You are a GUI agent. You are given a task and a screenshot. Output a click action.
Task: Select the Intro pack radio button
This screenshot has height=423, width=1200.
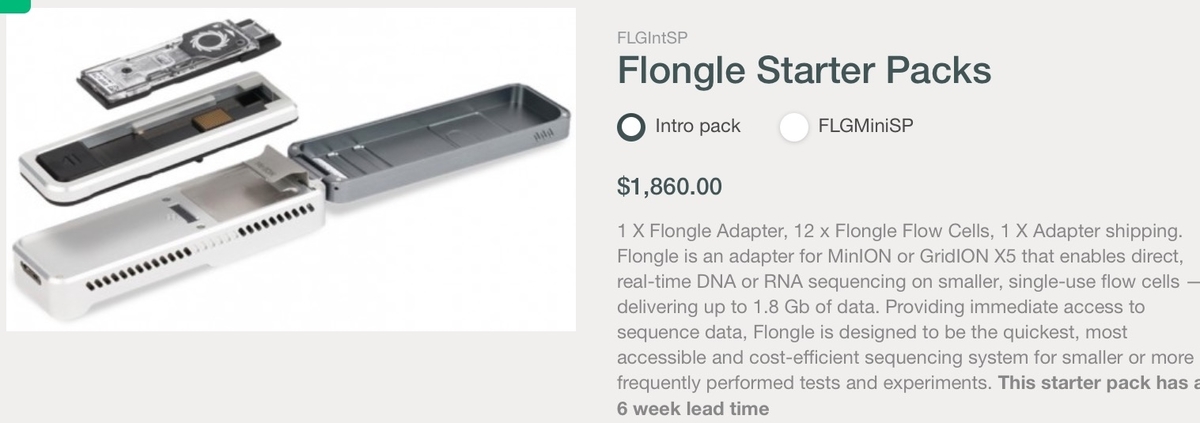point(632,127)
